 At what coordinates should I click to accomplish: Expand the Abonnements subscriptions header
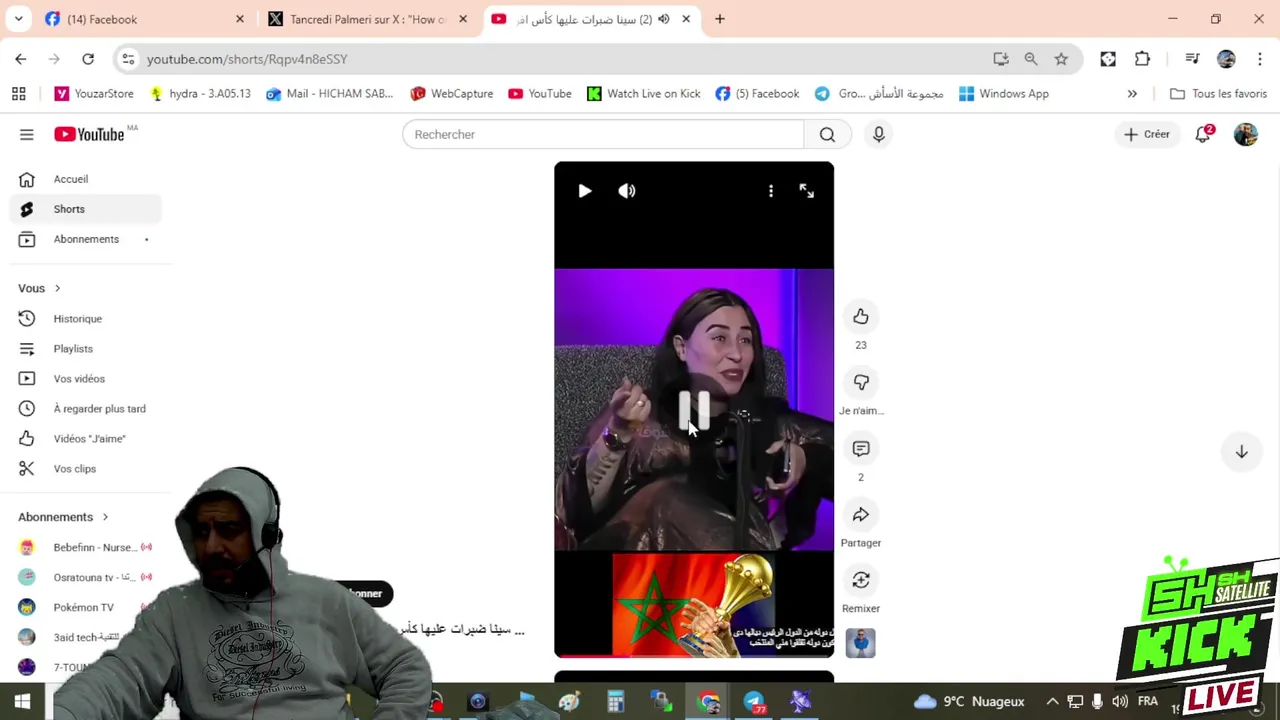(64, 517)
